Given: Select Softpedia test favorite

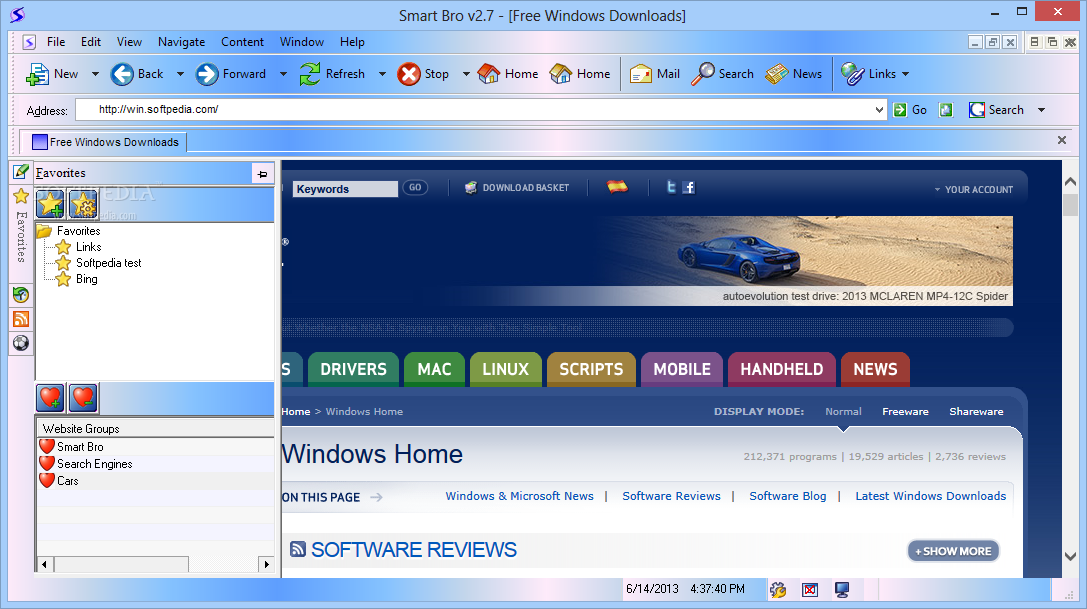Looking at the screenshot, I should pyautogui.click(x=108, y=263).
